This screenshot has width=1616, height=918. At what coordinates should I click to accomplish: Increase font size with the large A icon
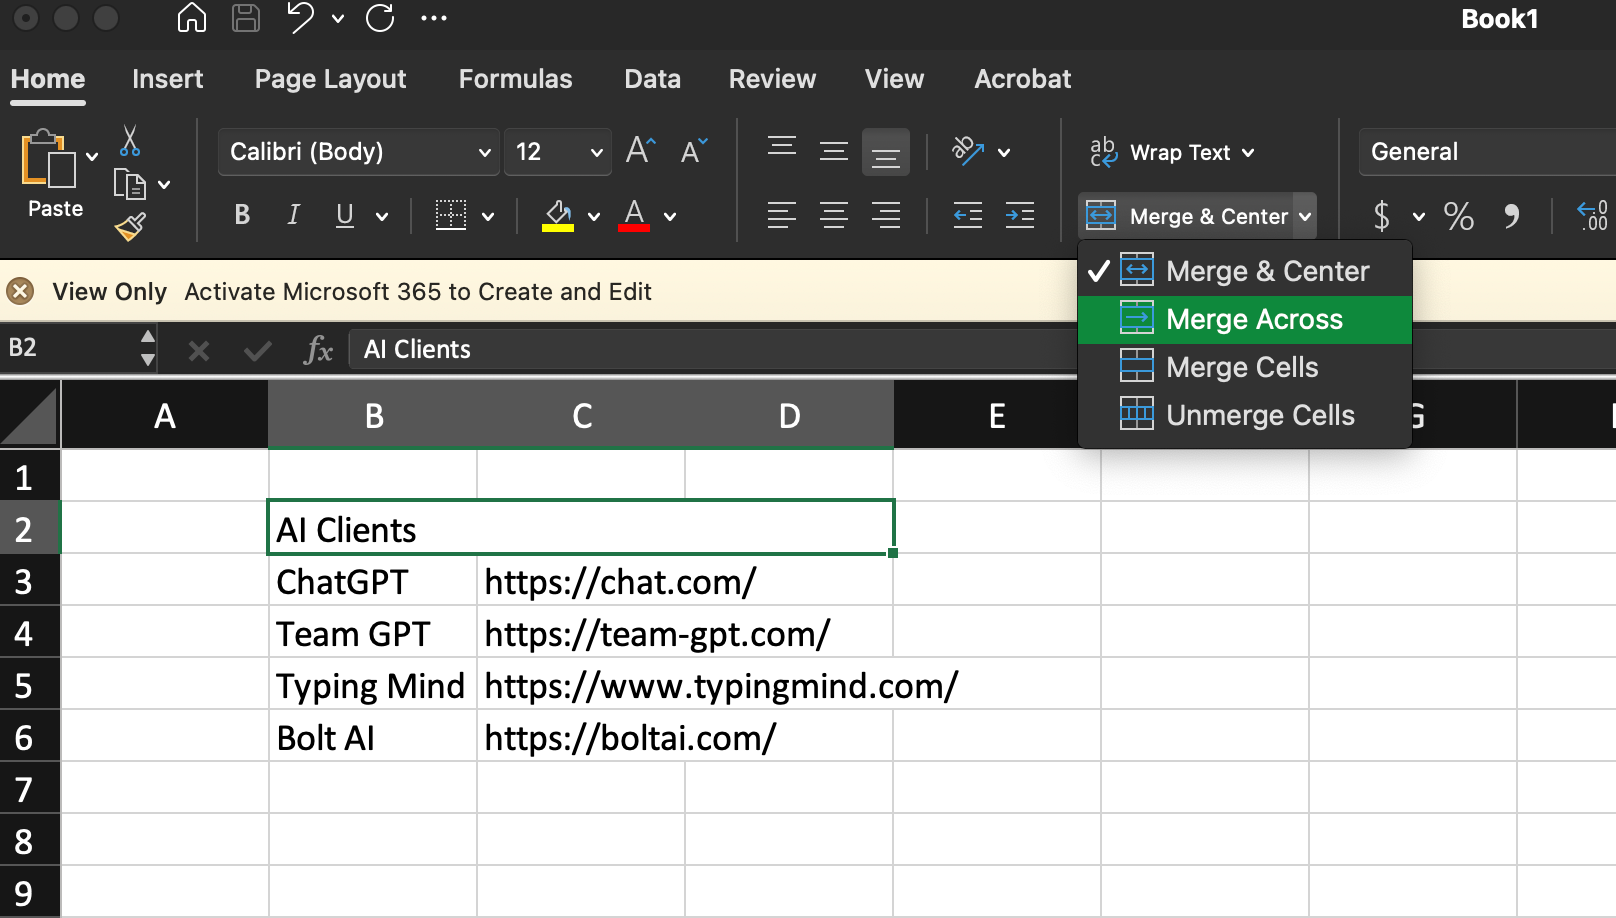coord(641,151)
